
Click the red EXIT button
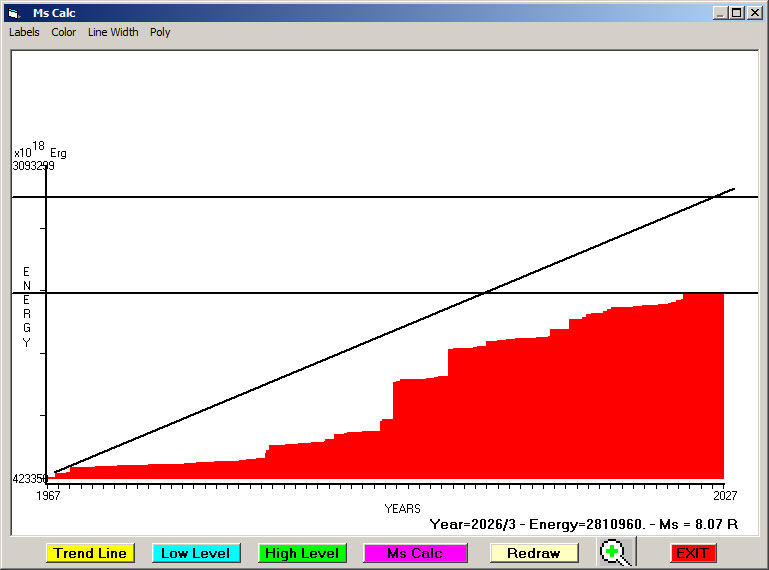click(x=692, y=553)
